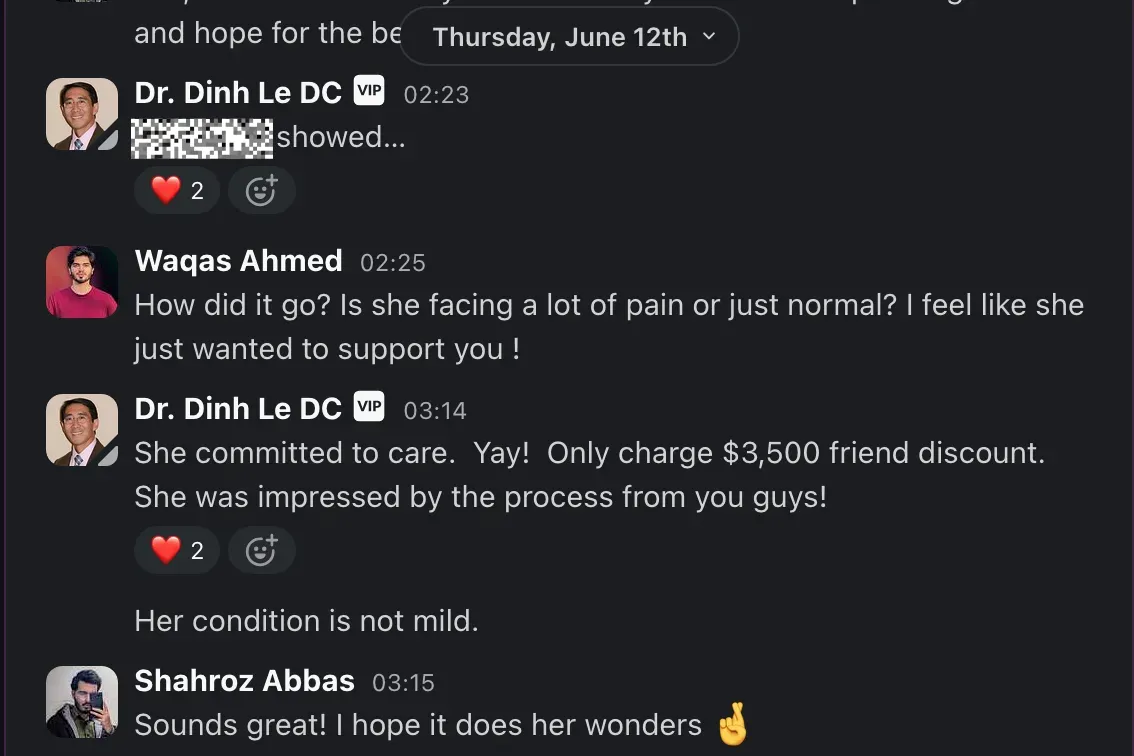Open Shahroz Abbas's profile avatar

(82, 702)
